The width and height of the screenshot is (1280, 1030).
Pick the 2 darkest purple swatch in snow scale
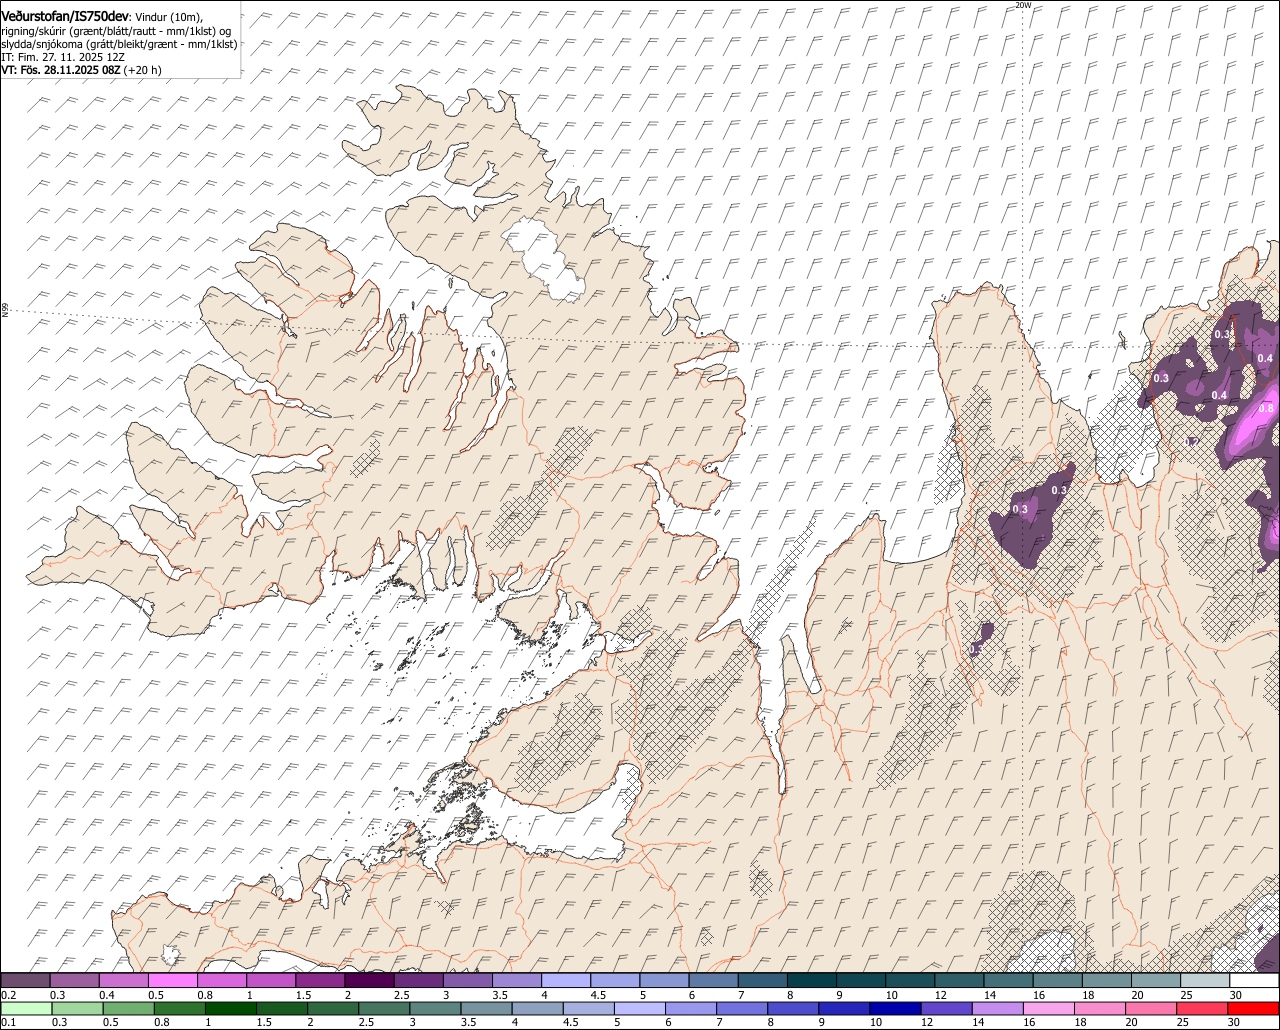coord(370,980)
